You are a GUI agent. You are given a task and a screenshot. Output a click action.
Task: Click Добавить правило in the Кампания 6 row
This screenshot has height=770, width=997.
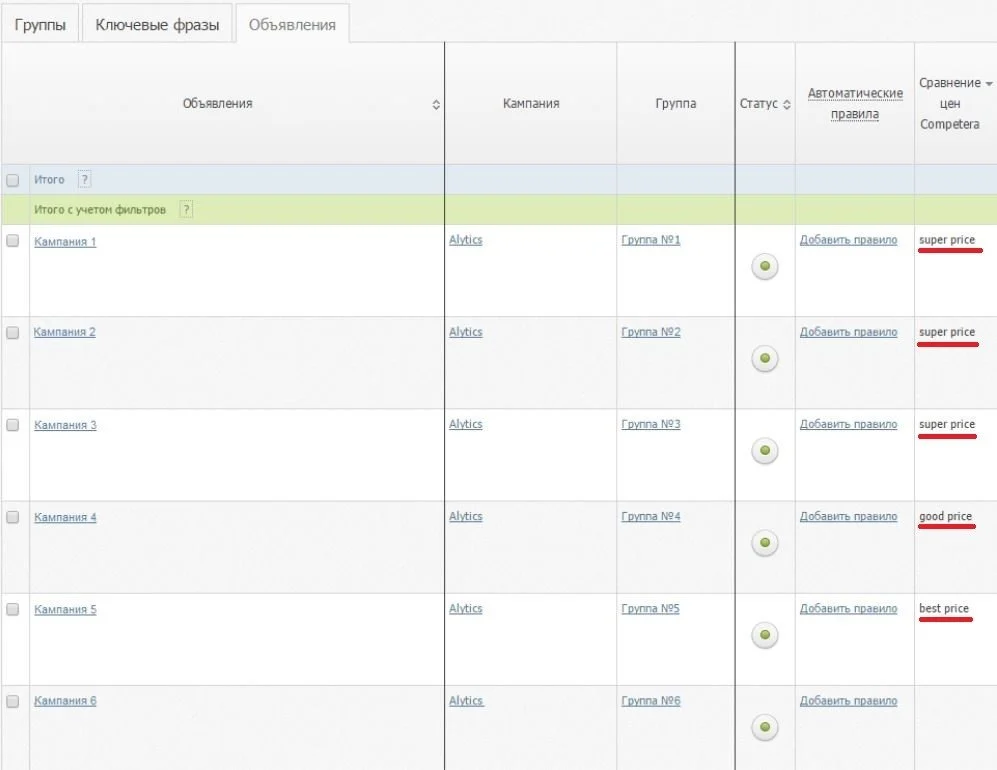click(849, 701)
